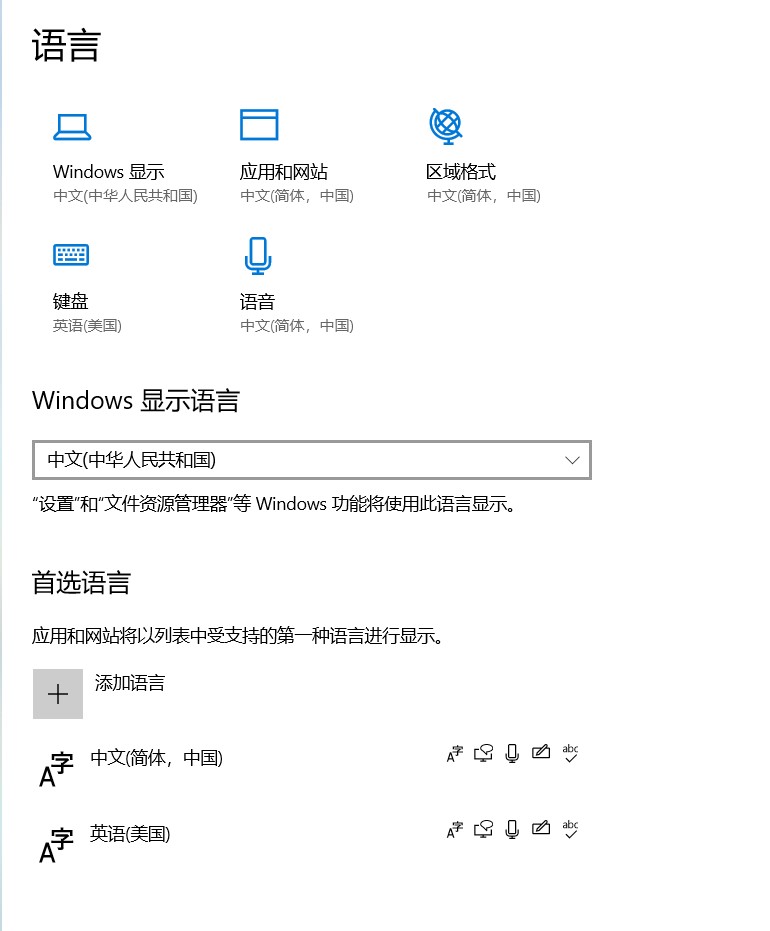Open the Windows 显示 tile label
This screenshot has width=770, height=931.
point(109,172)
